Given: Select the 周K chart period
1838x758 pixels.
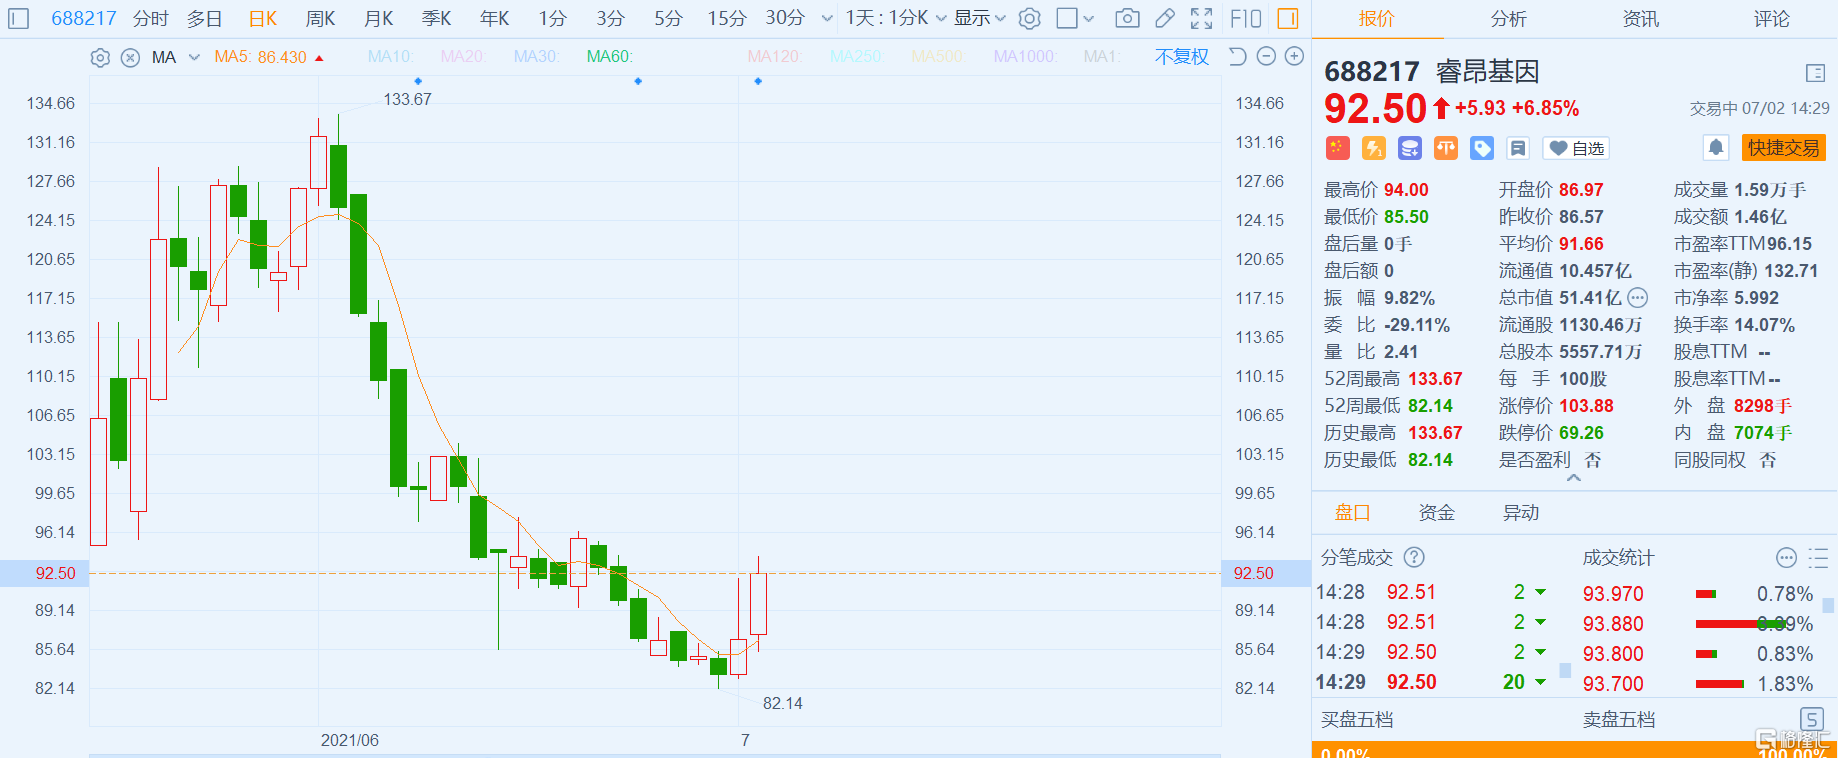Looking at the screenshot, I should (x=320, y=18).
